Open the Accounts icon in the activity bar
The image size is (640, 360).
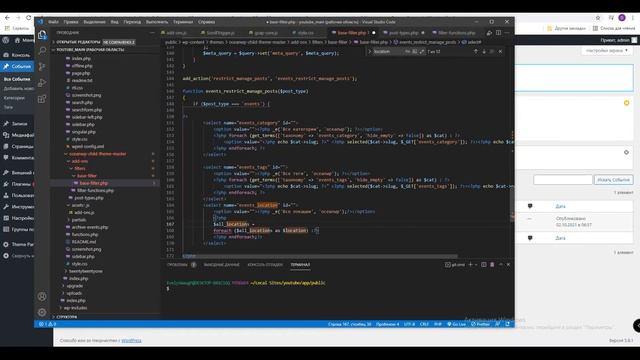42,296
